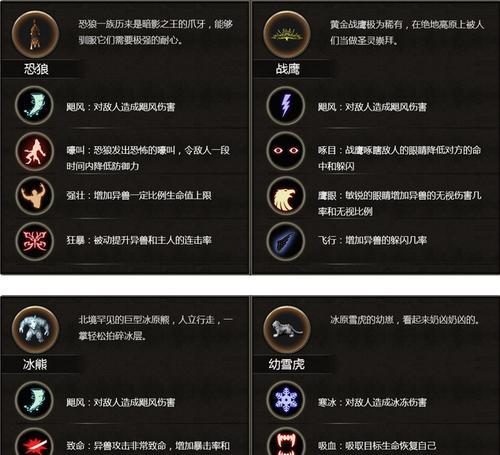Select the 致命 red slash skill icon

pyautogui.click(x=35, y=441)
